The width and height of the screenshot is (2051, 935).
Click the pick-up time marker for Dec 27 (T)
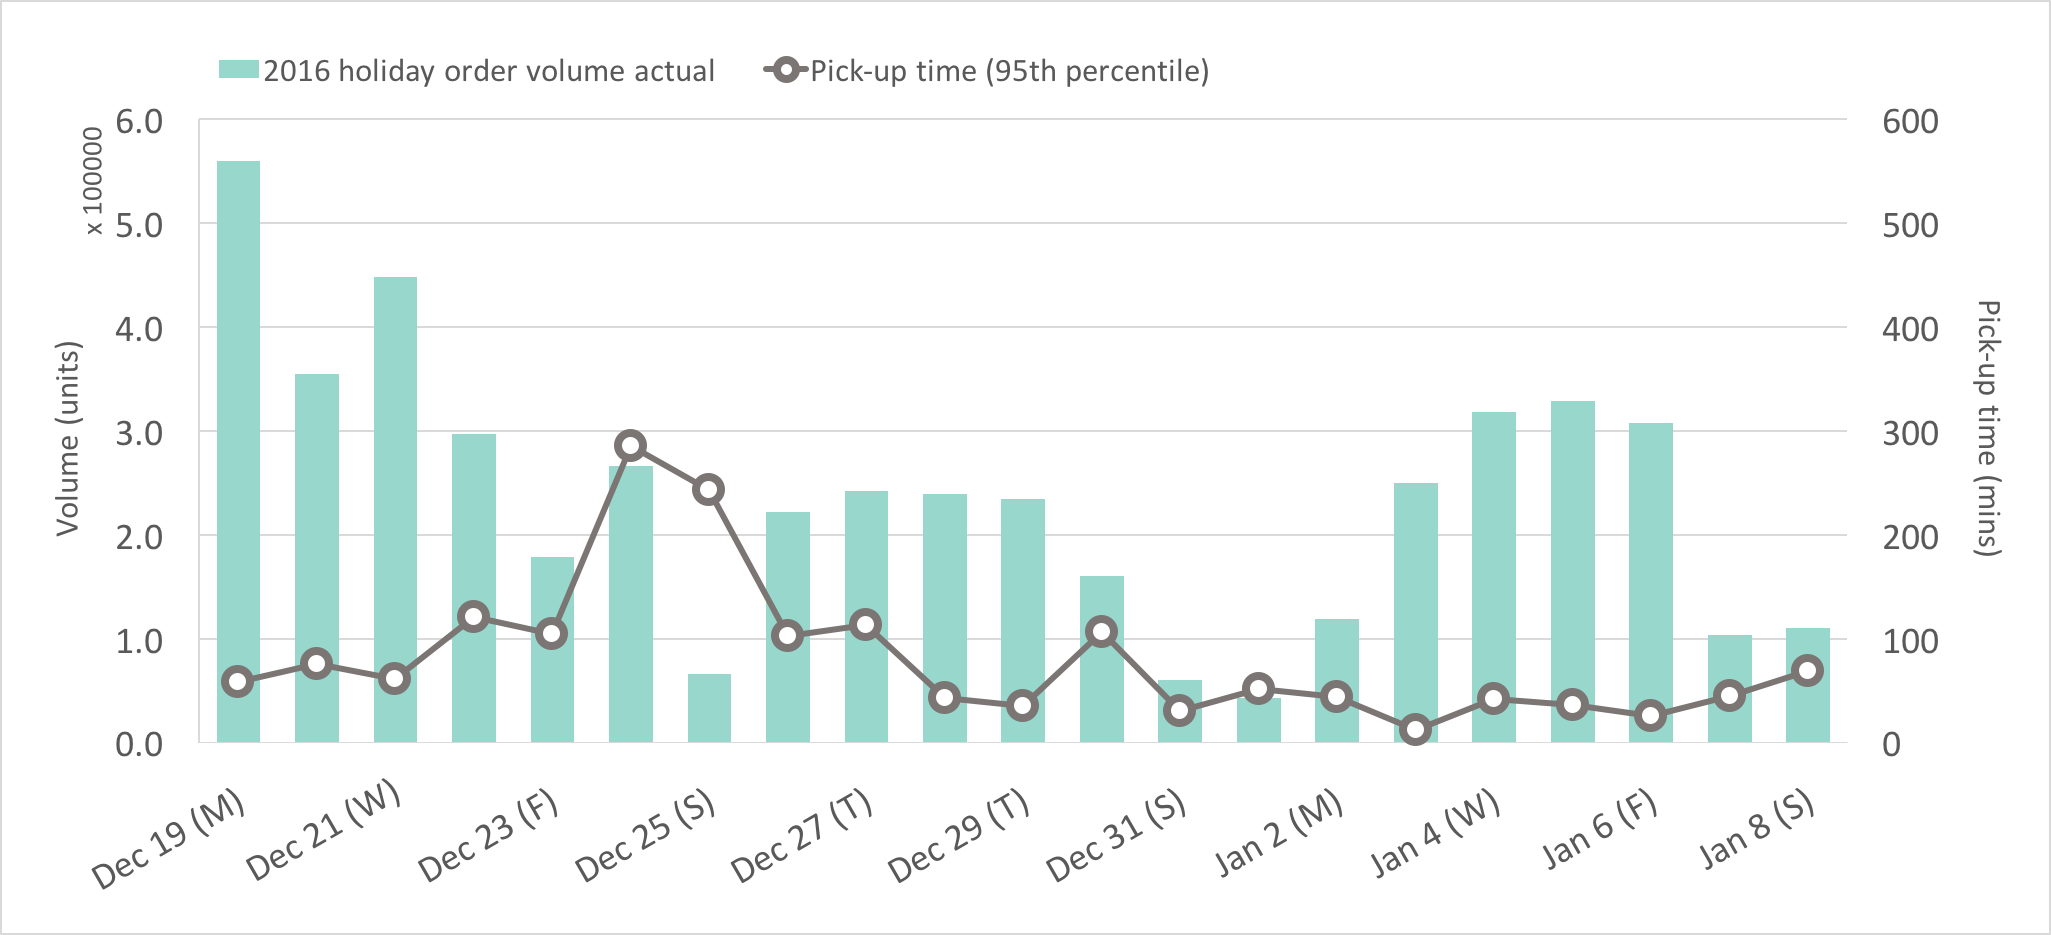866,625
